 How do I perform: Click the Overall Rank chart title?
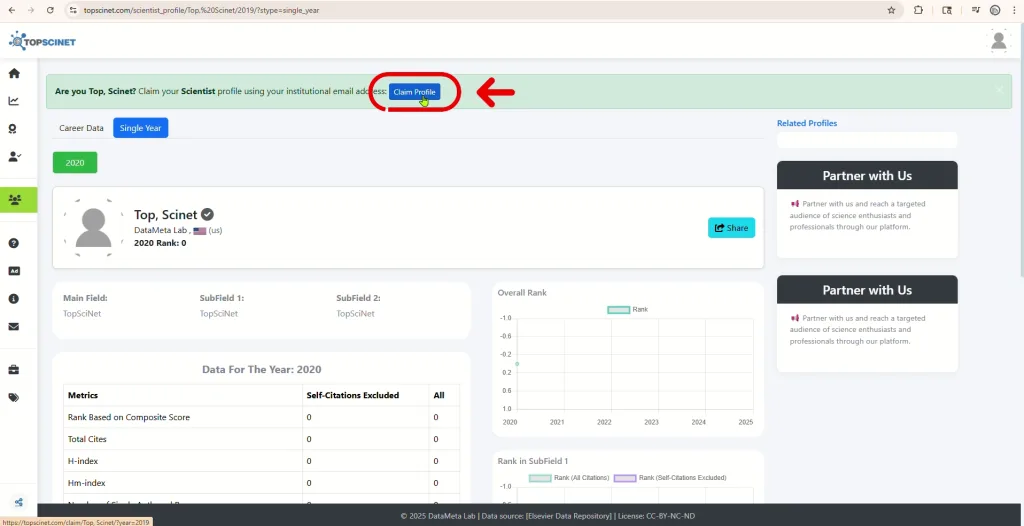(522, 293)
